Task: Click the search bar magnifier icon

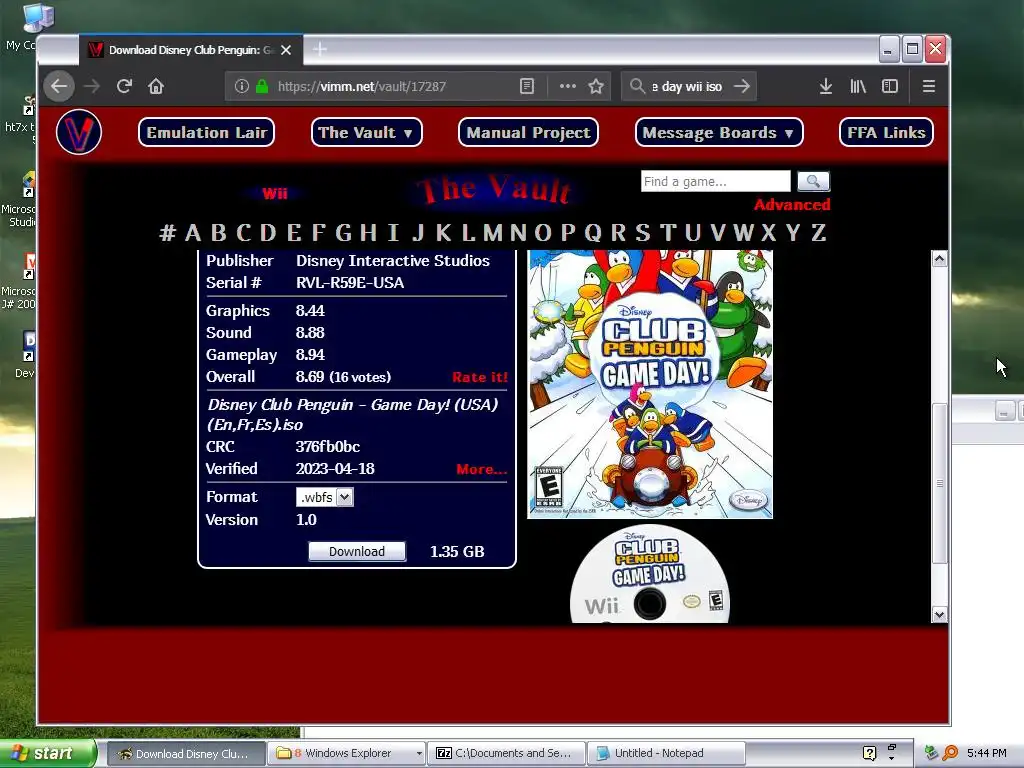Action: pos(637,86)
